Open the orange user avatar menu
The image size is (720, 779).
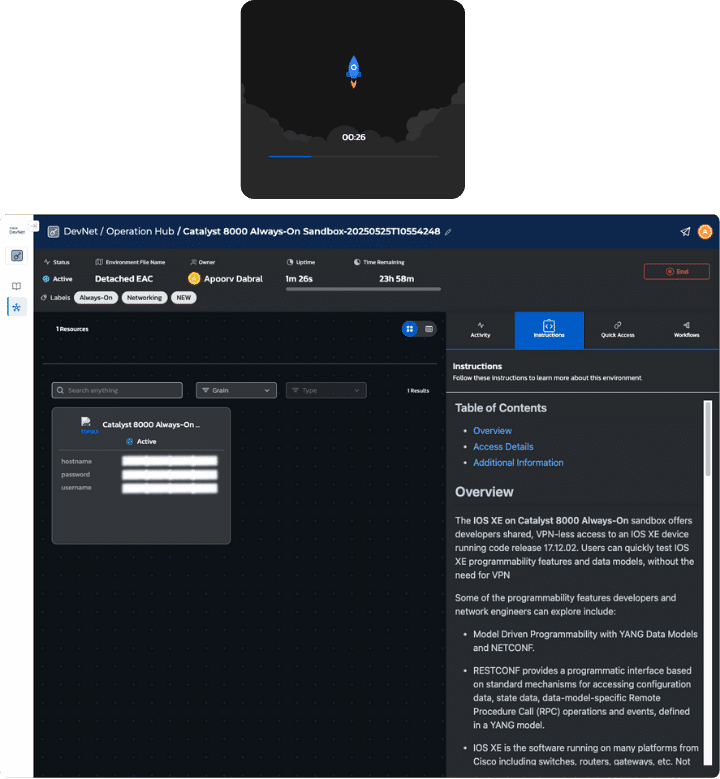pyautogui.click(x=705, y=232)
